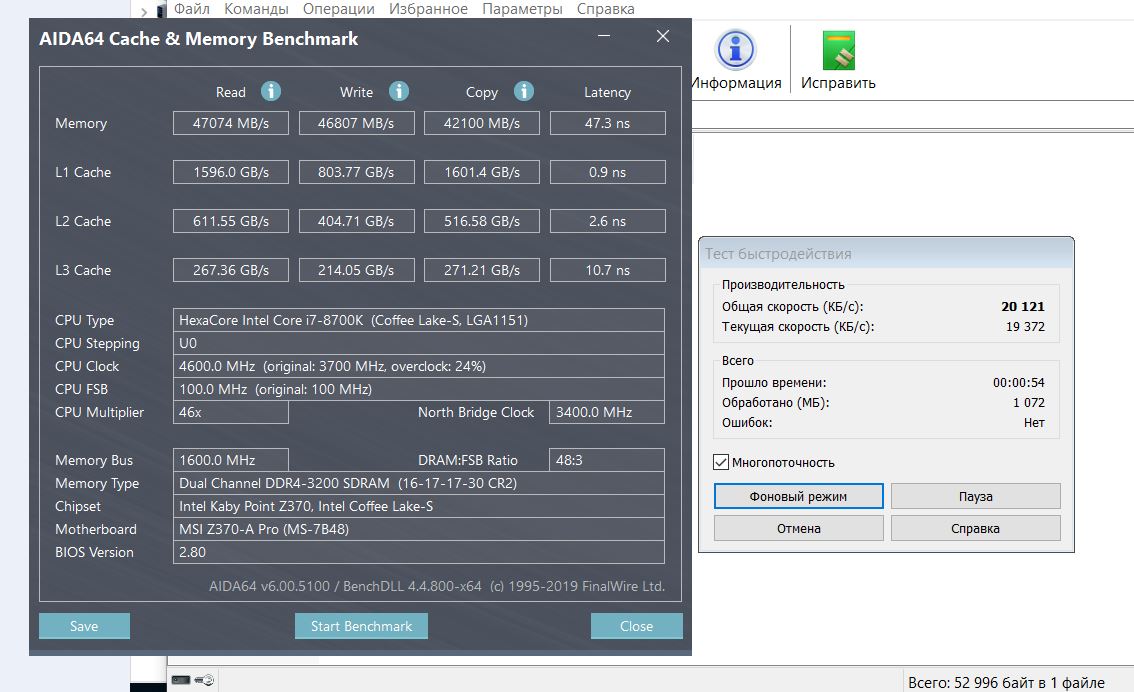Click CPU Type field i7-8700K
The height and width of the screenshot is (692, 1134).
click(419, 320)
